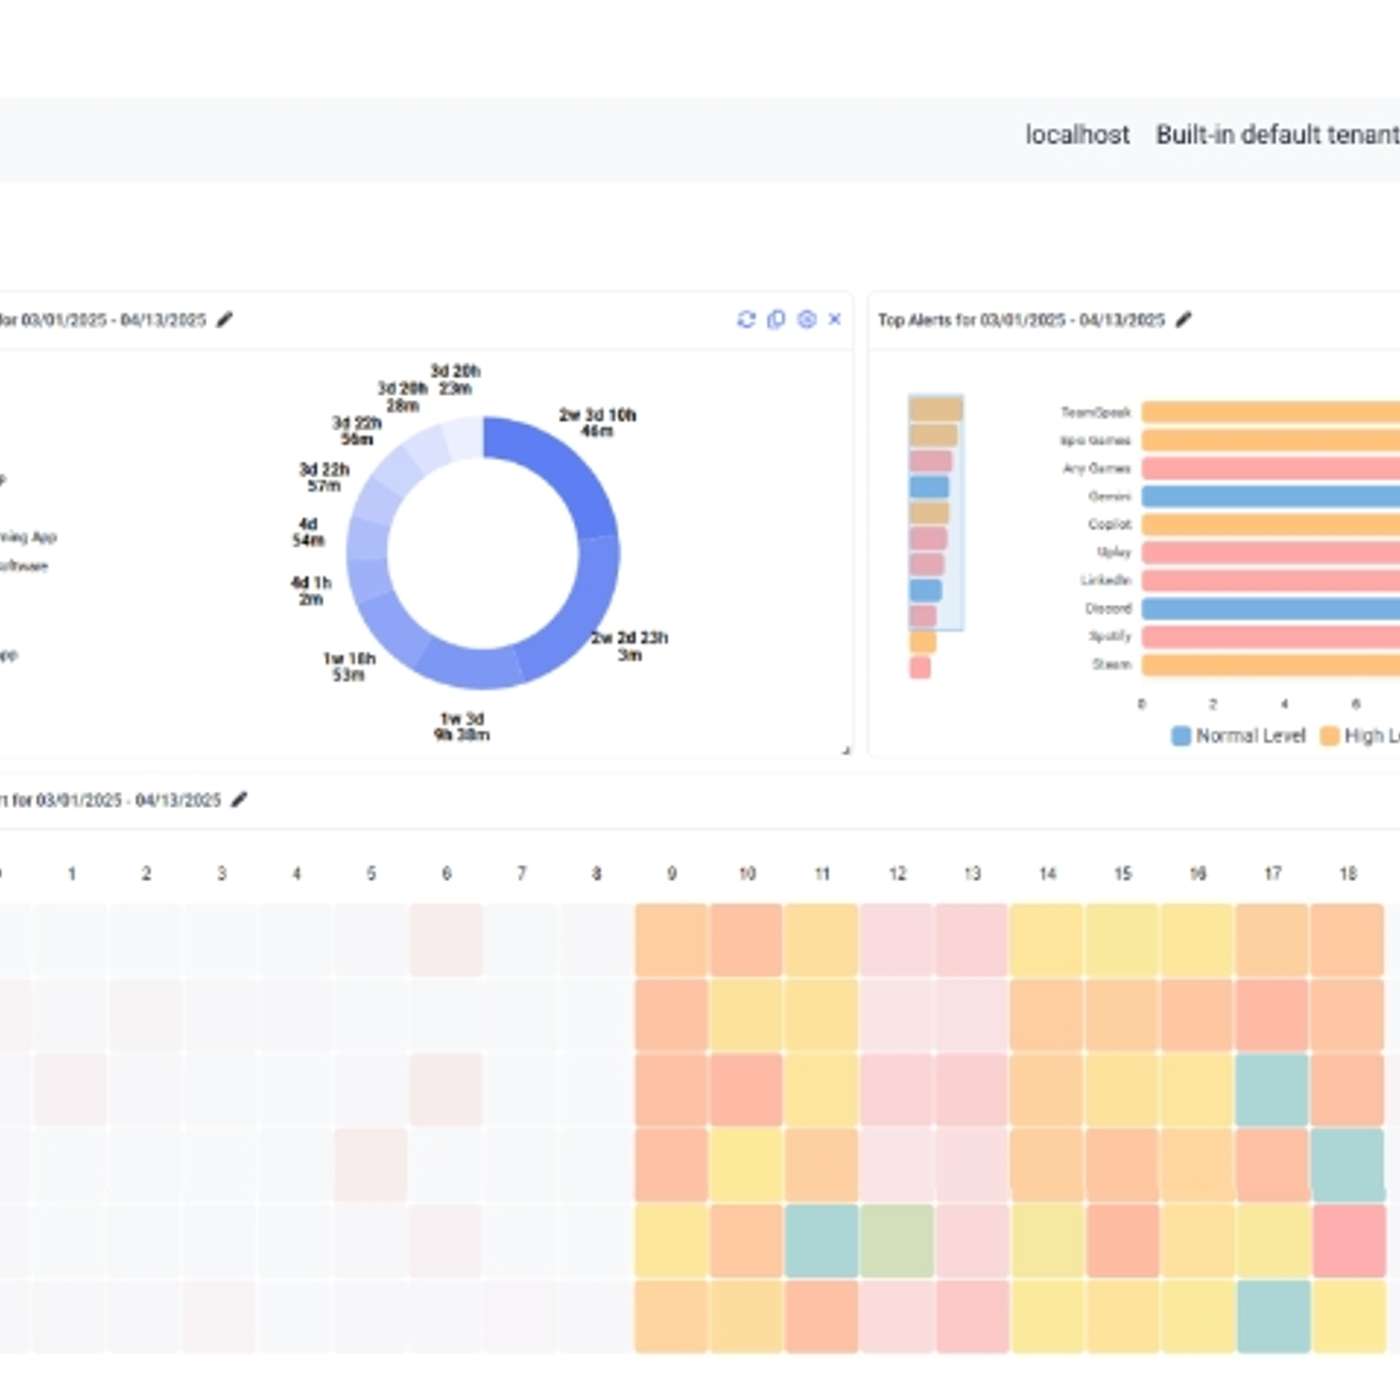
Task: Click the '4d 1h 2m' donut label
Action: (311, 591)
